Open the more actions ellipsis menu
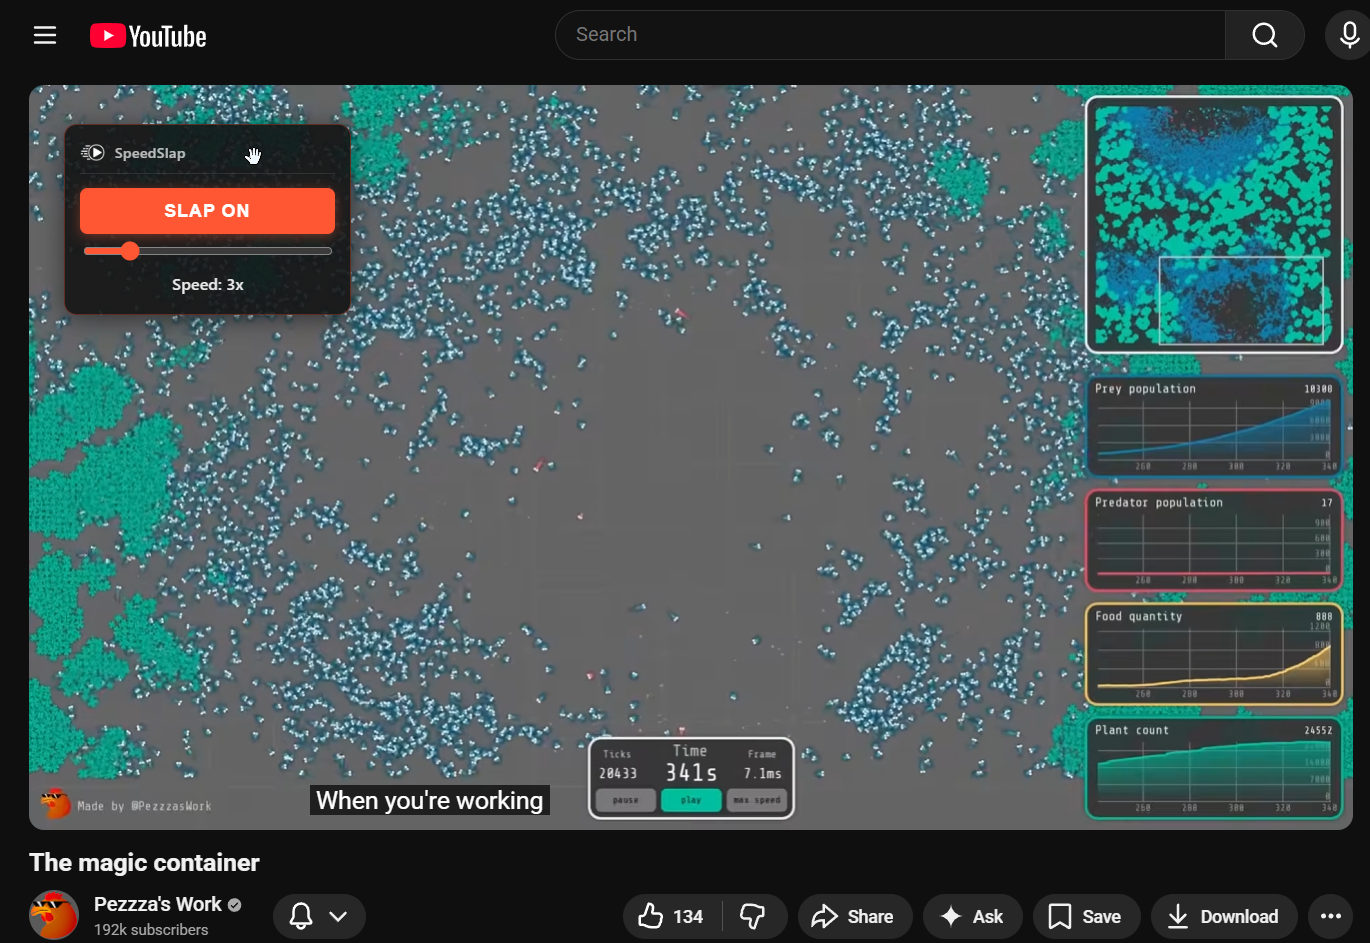 1331,915
